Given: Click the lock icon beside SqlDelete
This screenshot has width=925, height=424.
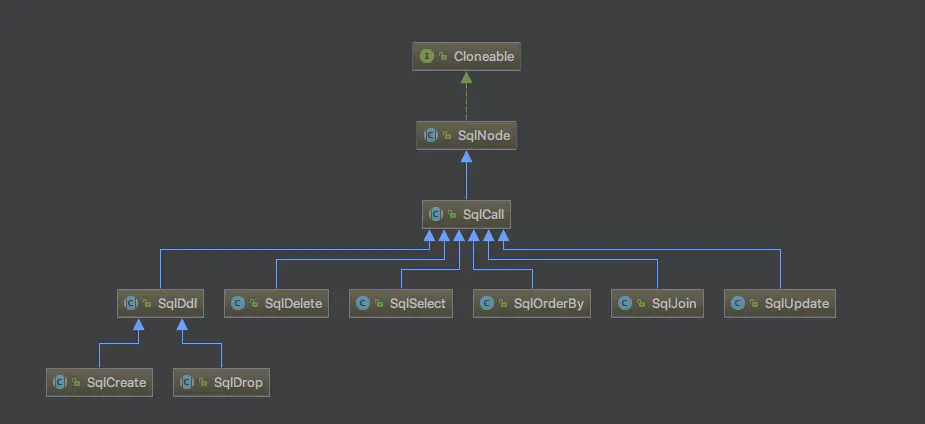Looking at the screenshot, I should [254, 304].
